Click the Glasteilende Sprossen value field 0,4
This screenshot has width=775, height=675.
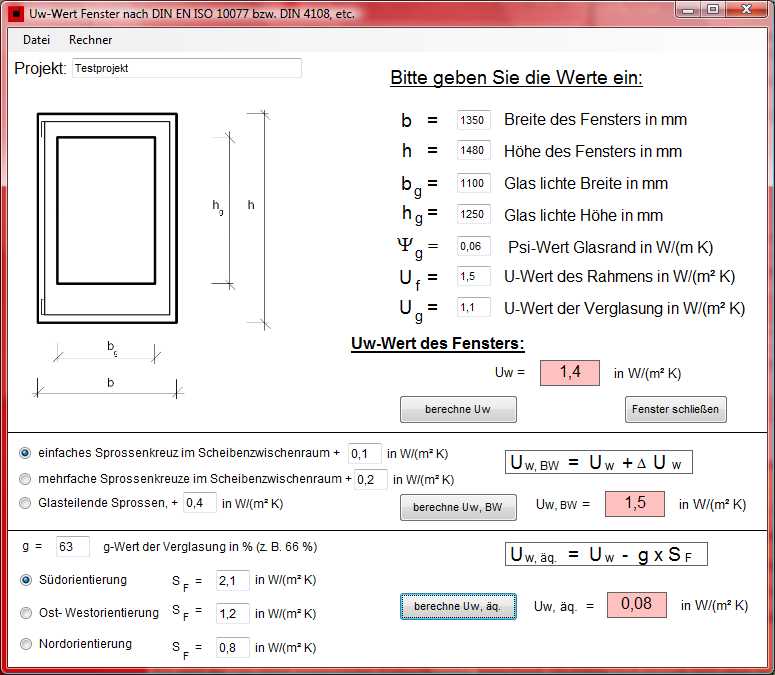click(200, 503)
